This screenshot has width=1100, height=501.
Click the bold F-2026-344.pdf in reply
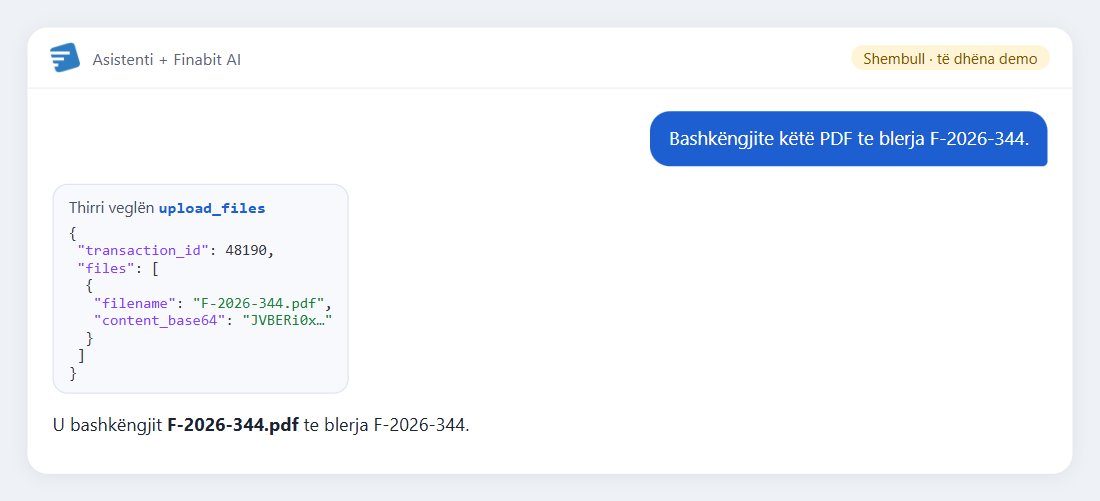[x=233, y=425]
